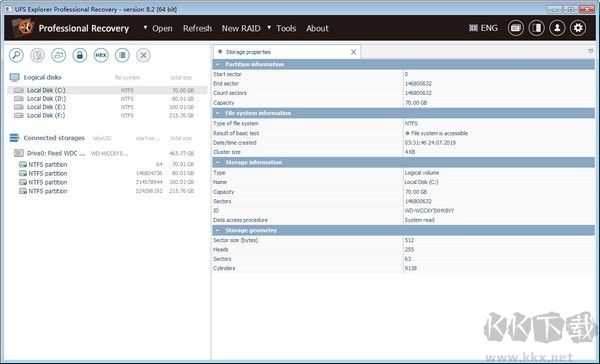
Task: Click the user account icon in header
Action: 557,28
